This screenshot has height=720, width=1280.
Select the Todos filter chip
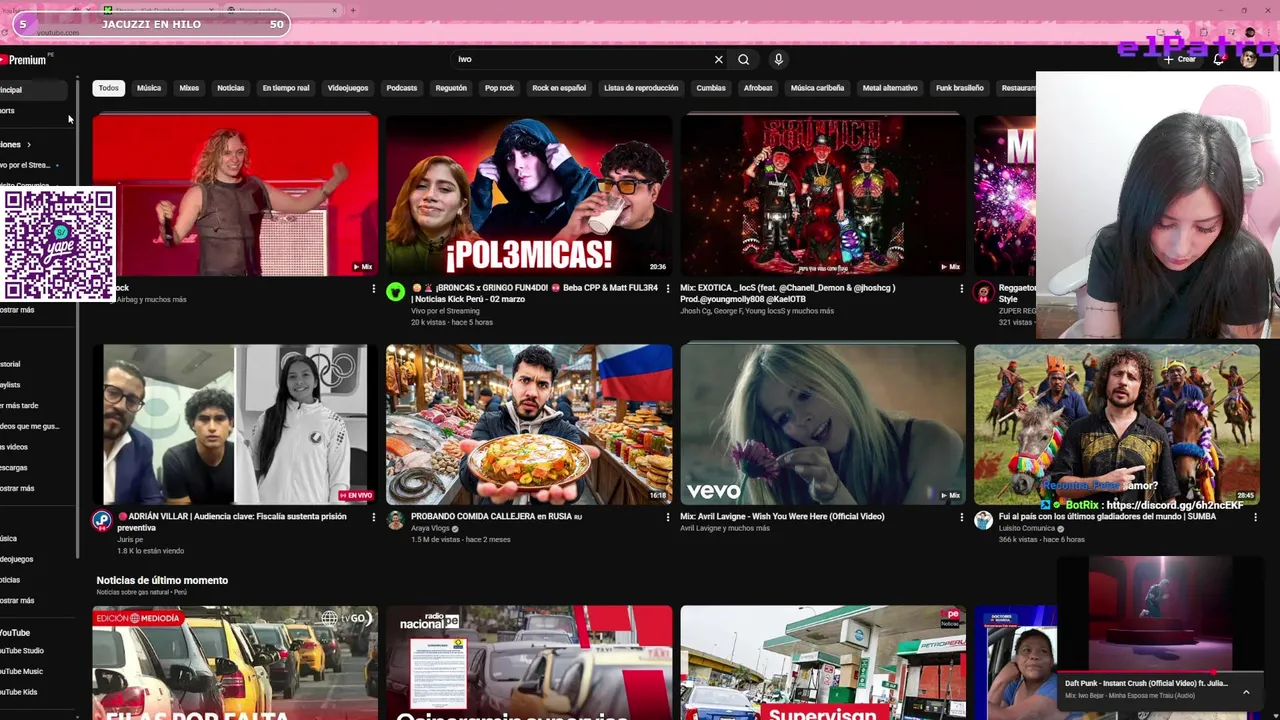(109, 88)
